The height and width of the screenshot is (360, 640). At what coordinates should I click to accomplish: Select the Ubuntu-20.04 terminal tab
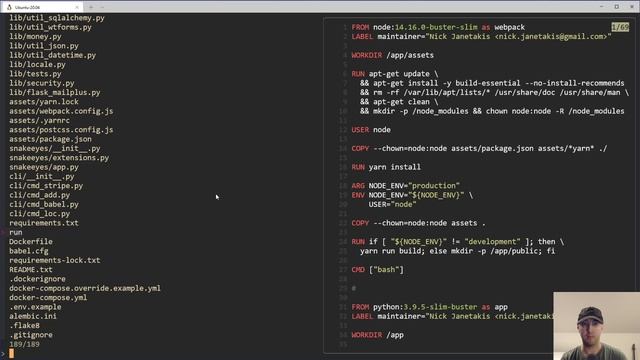tap(41, 7)
